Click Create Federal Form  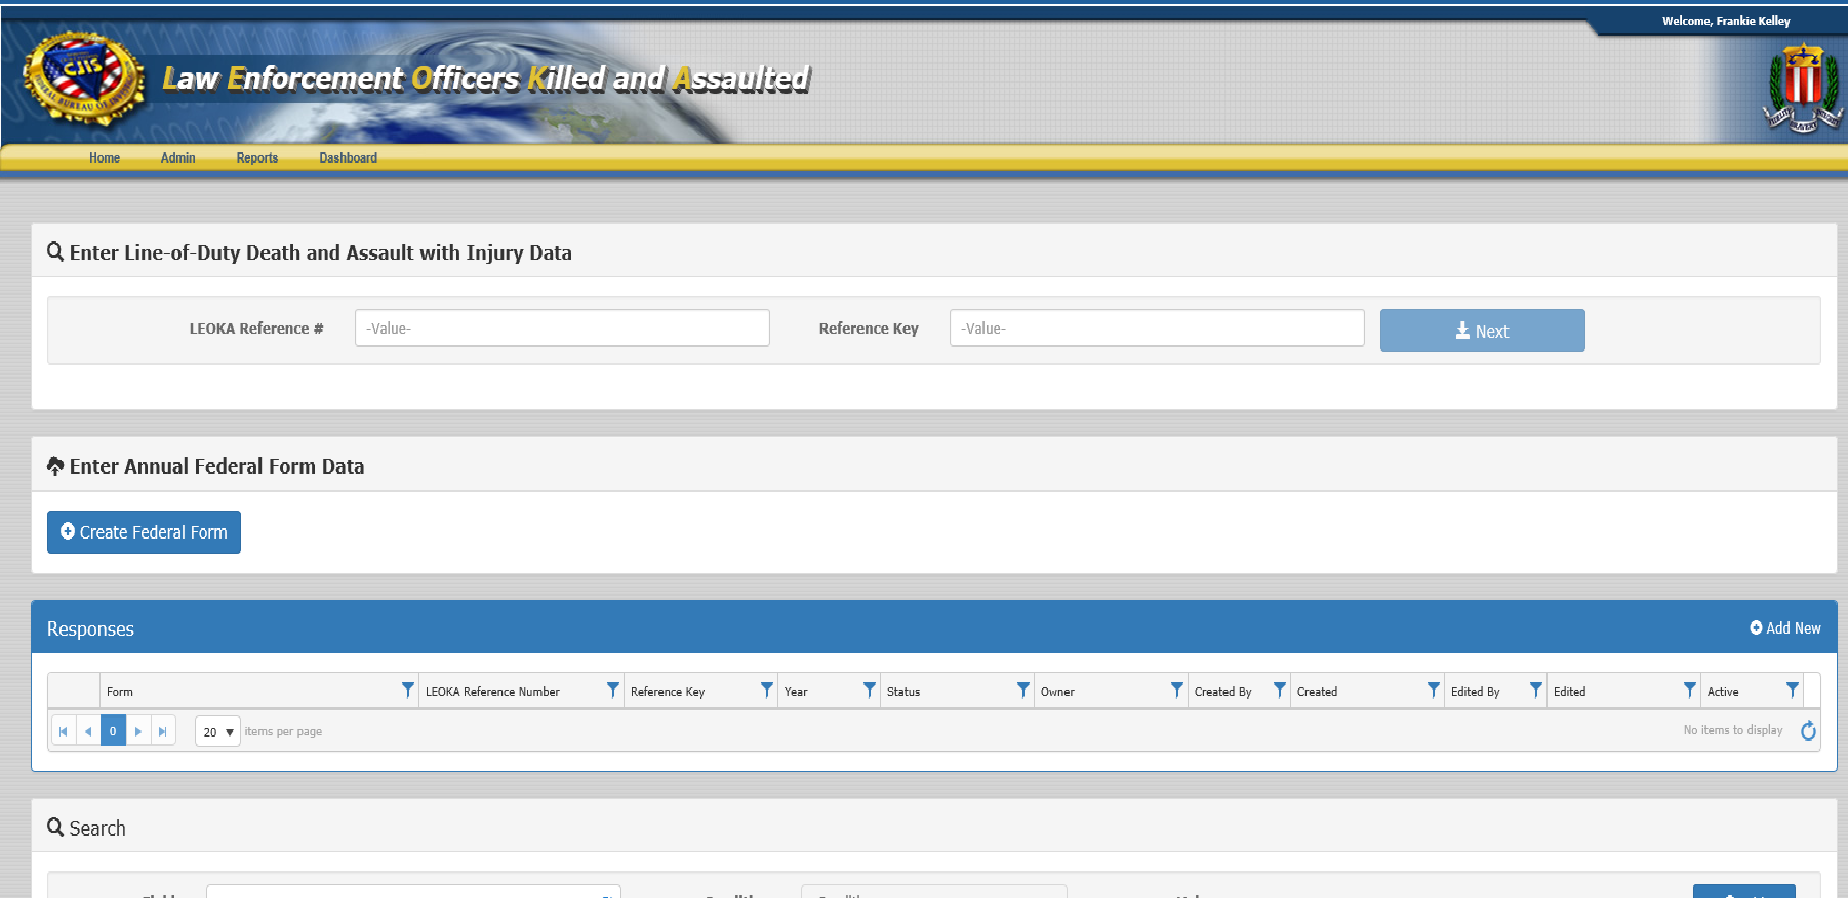pos(144,532)
